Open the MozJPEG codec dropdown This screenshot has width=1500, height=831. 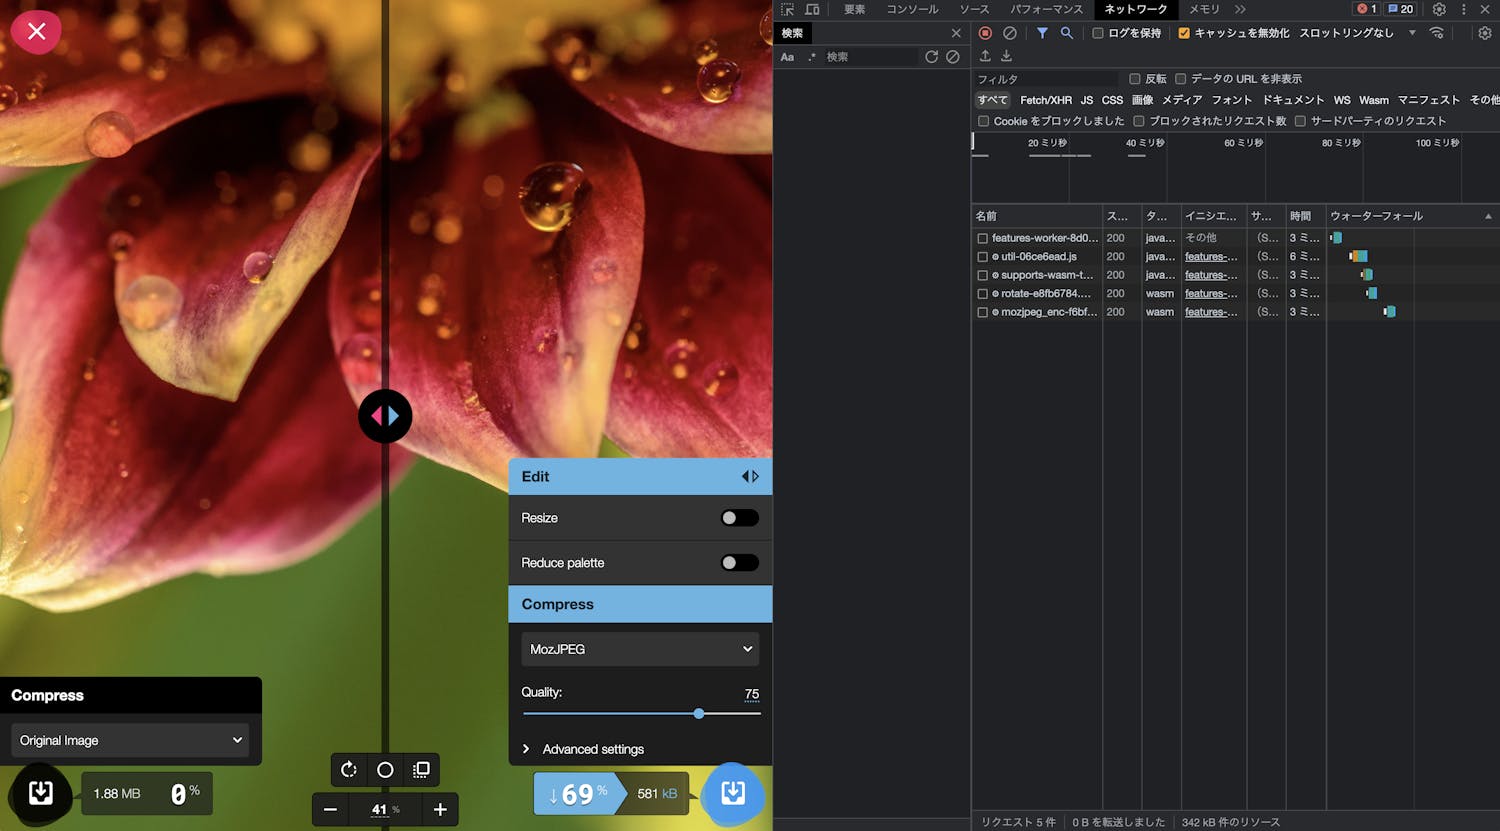click(x=640, y=649)
